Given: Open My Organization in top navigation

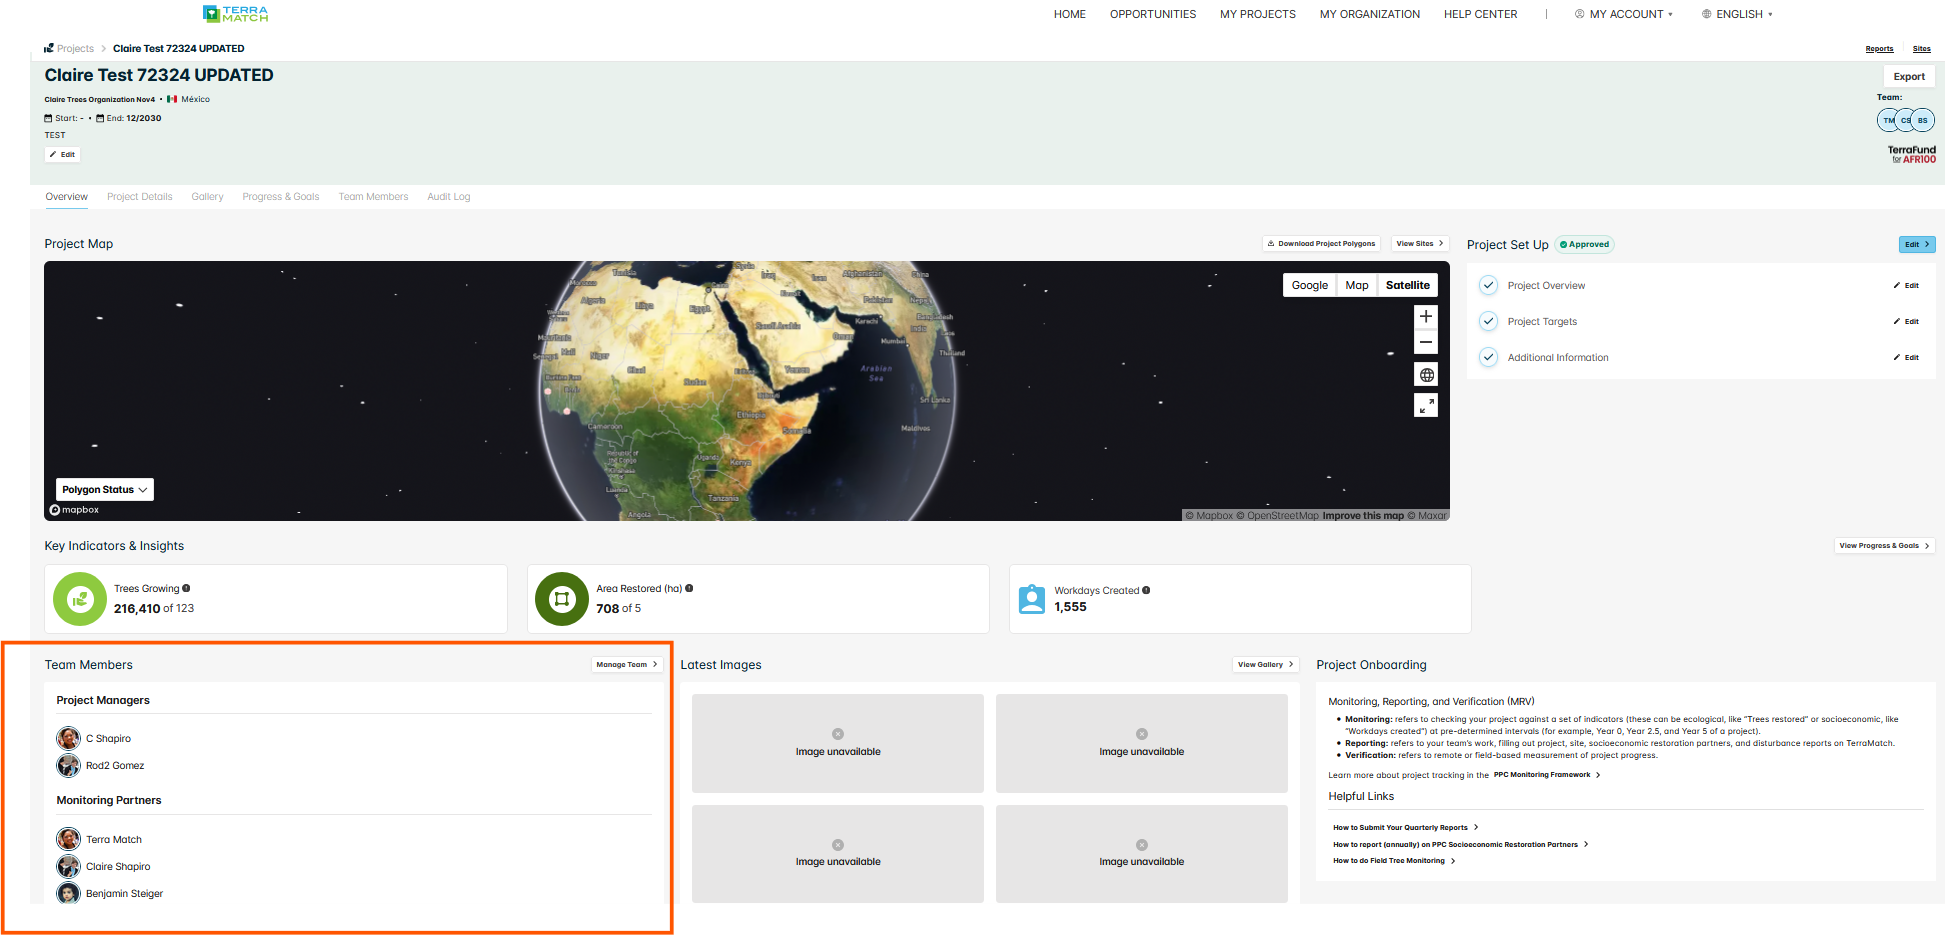Looking at the screenshot, I should [x=1370, y=14].
